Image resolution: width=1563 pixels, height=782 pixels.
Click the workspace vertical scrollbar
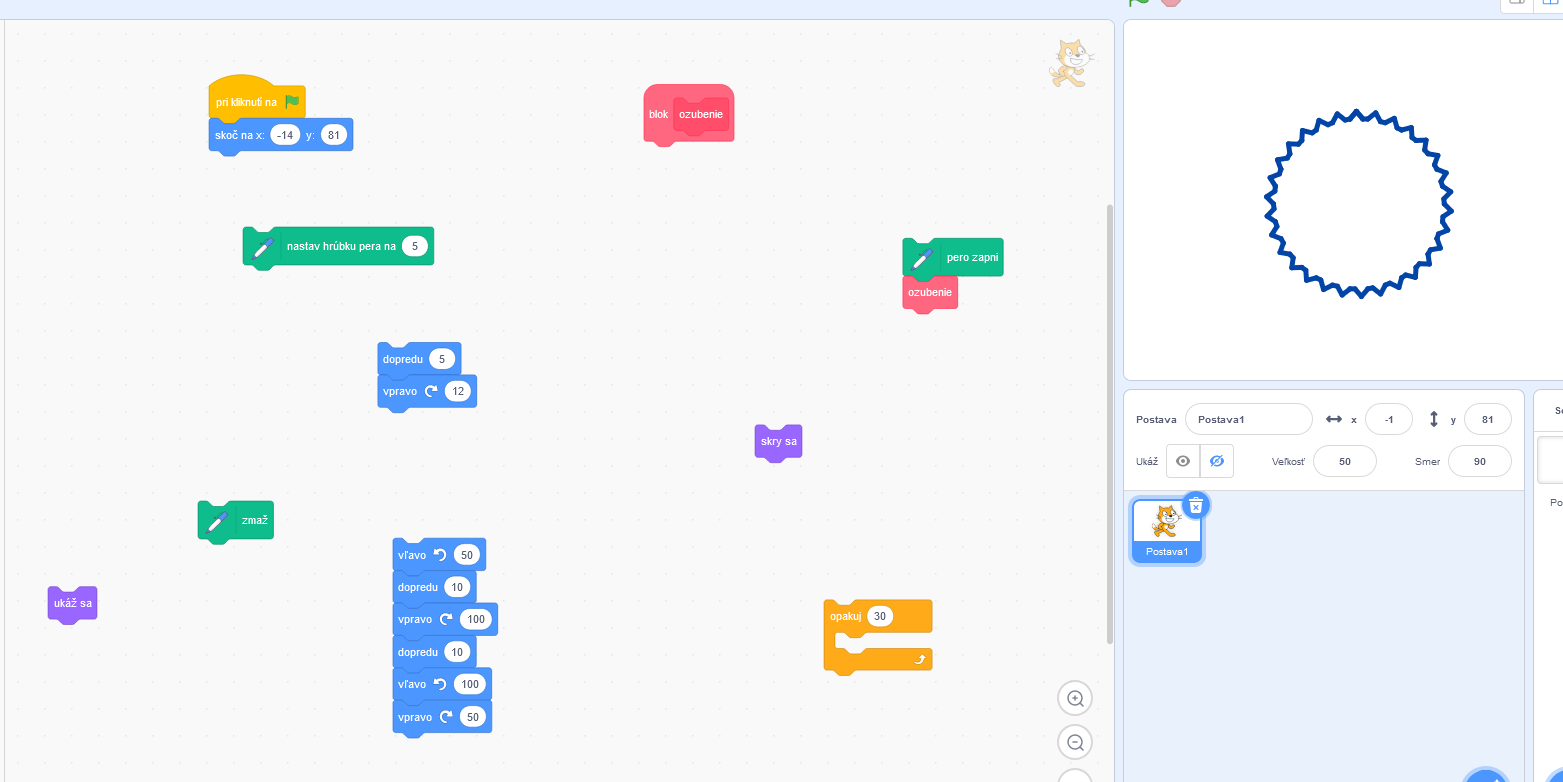point(1109,420)
